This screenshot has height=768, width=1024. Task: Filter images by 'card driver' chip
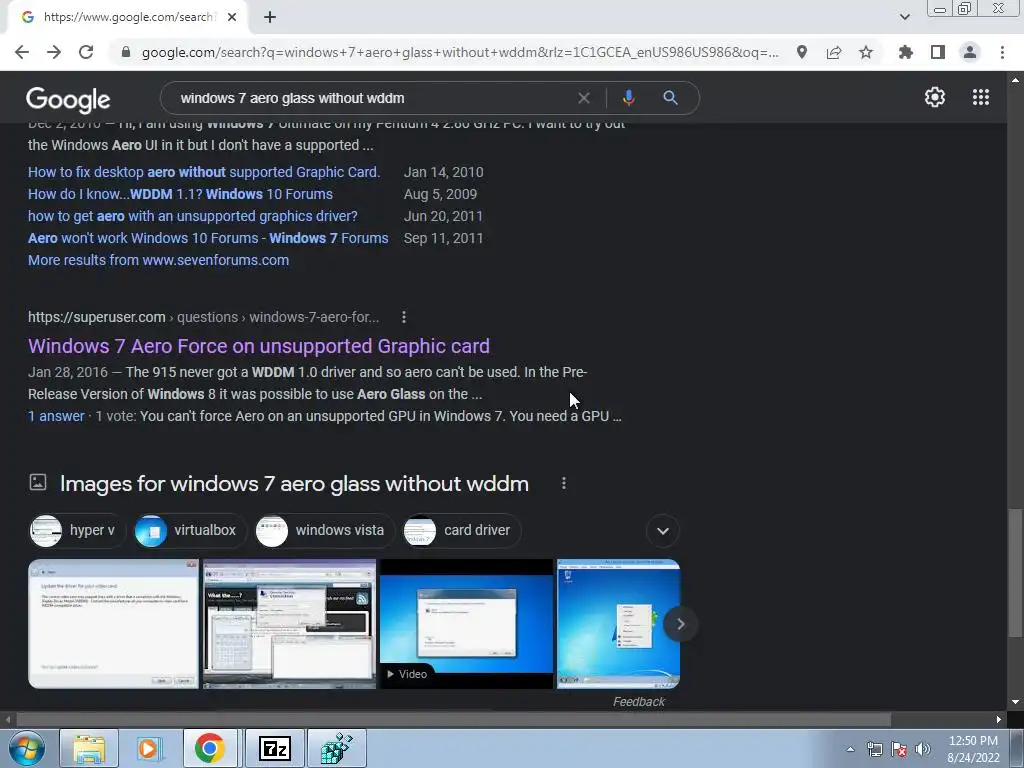[x=461, y=530]
